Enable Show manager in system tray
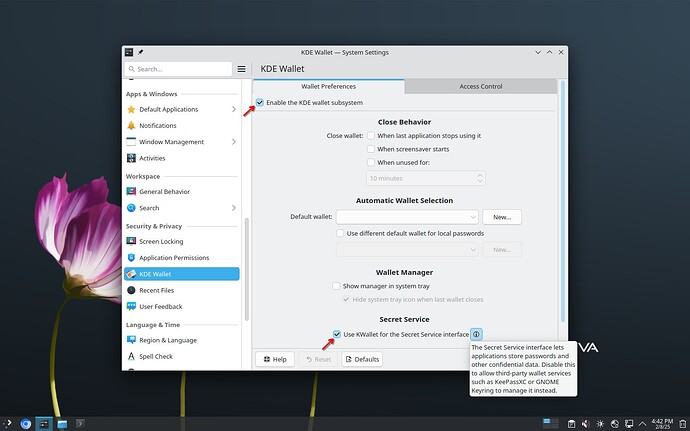Viewport: 690px width, 431px height. click(x=337, y=286)
